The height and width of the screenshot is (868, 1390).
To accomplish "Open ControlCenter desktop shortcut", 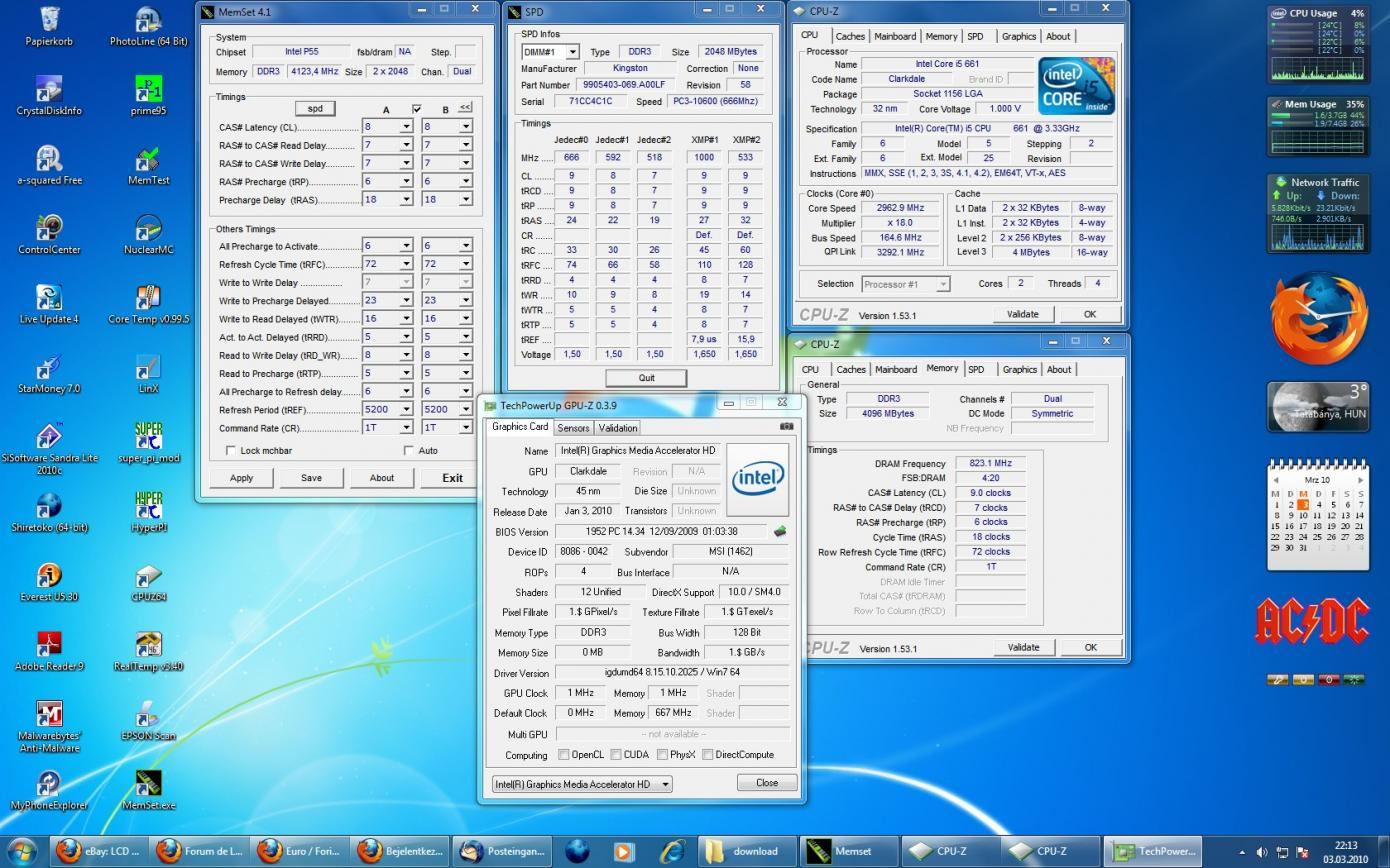I will coord(49,235).
